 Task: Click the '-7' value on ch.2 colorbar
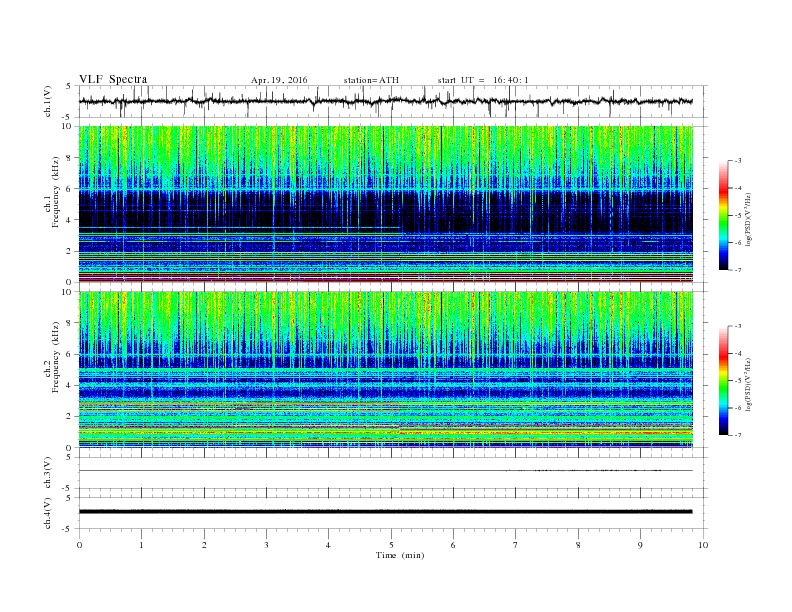tap(738, 435)
